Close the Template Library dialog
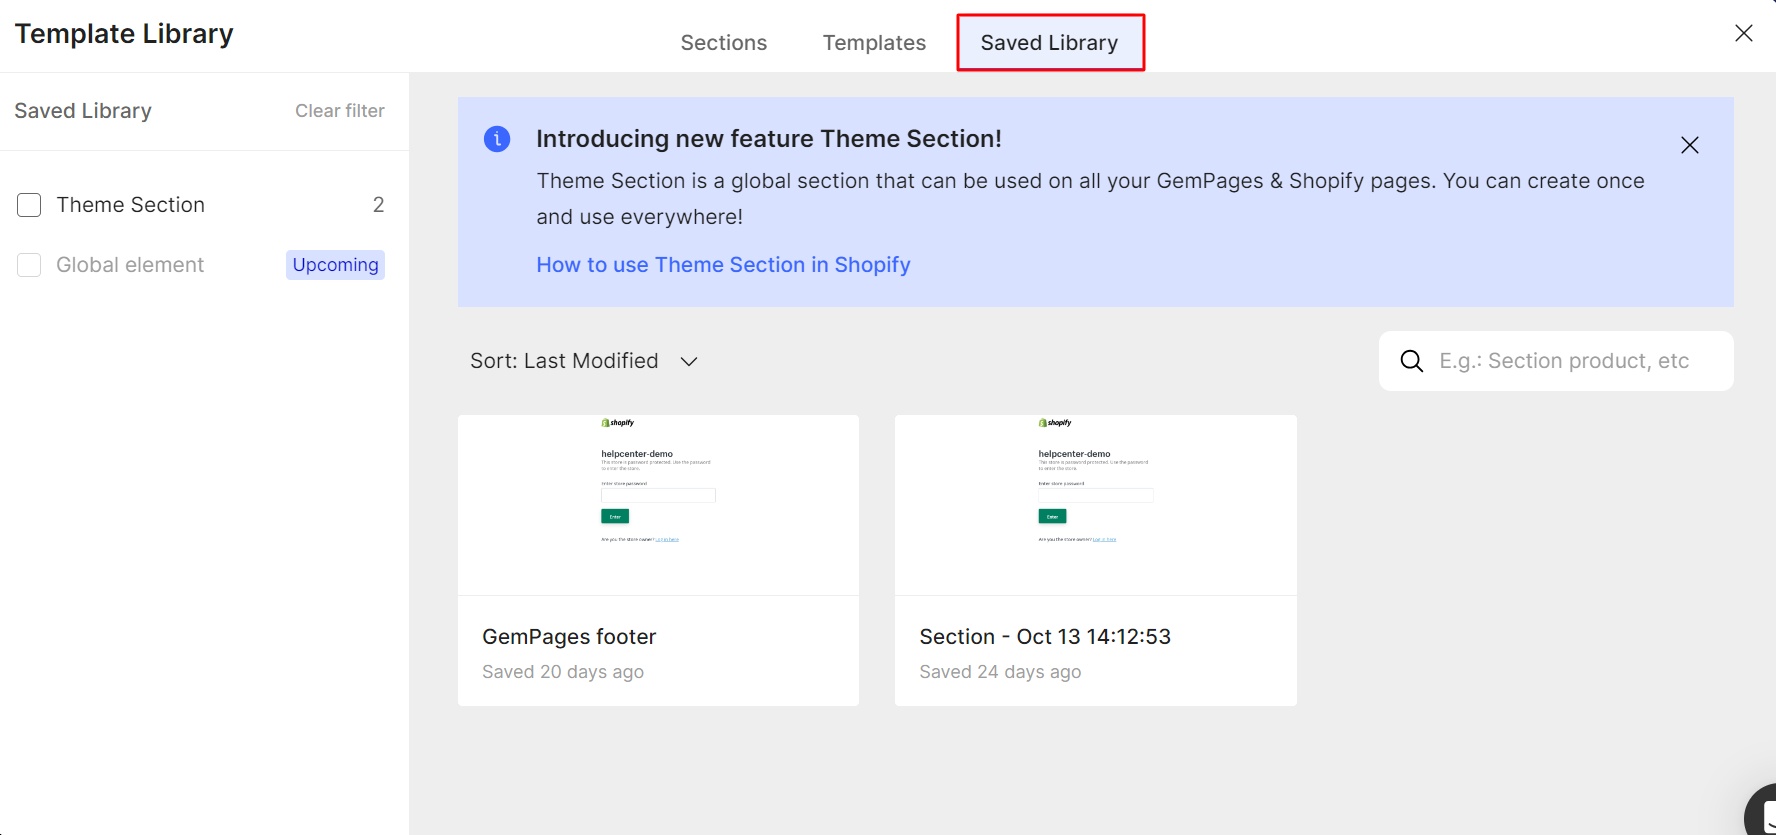 click(x=1743, y=33)
